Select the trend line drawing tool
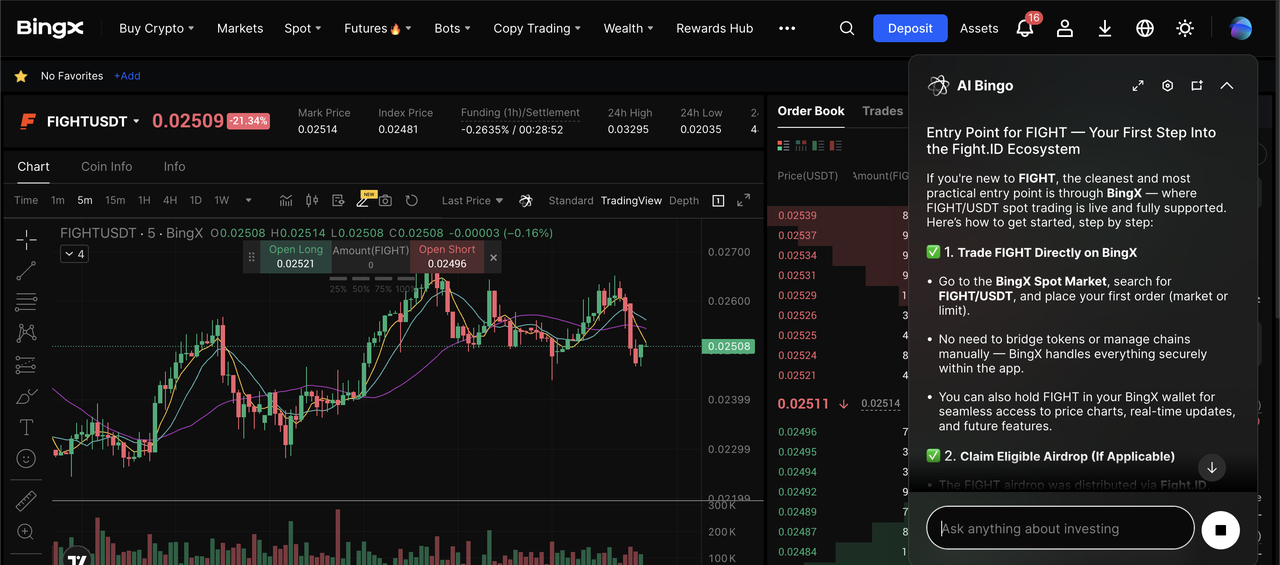This screenshot has width=1280, height=565. [x=26, y=269]
